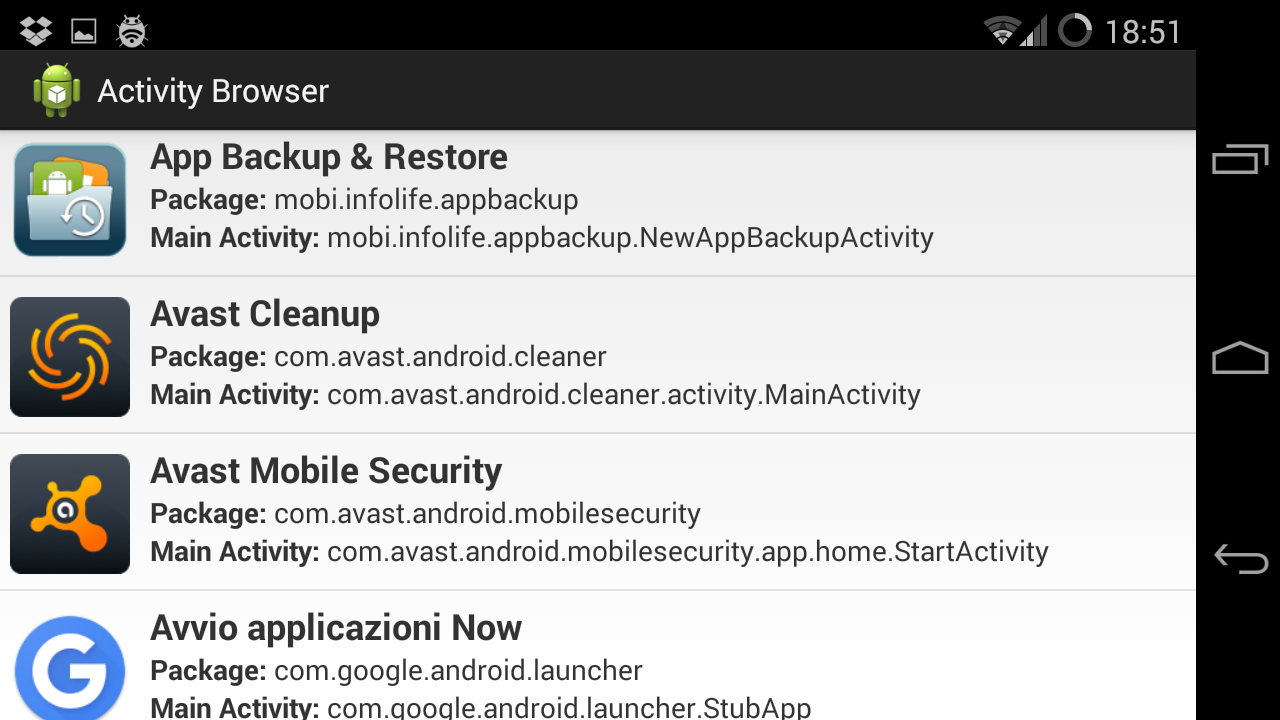The image size is (1280, 720).
Task: Select the Avast Mobile Security entry title
Action: click(326, 471)
